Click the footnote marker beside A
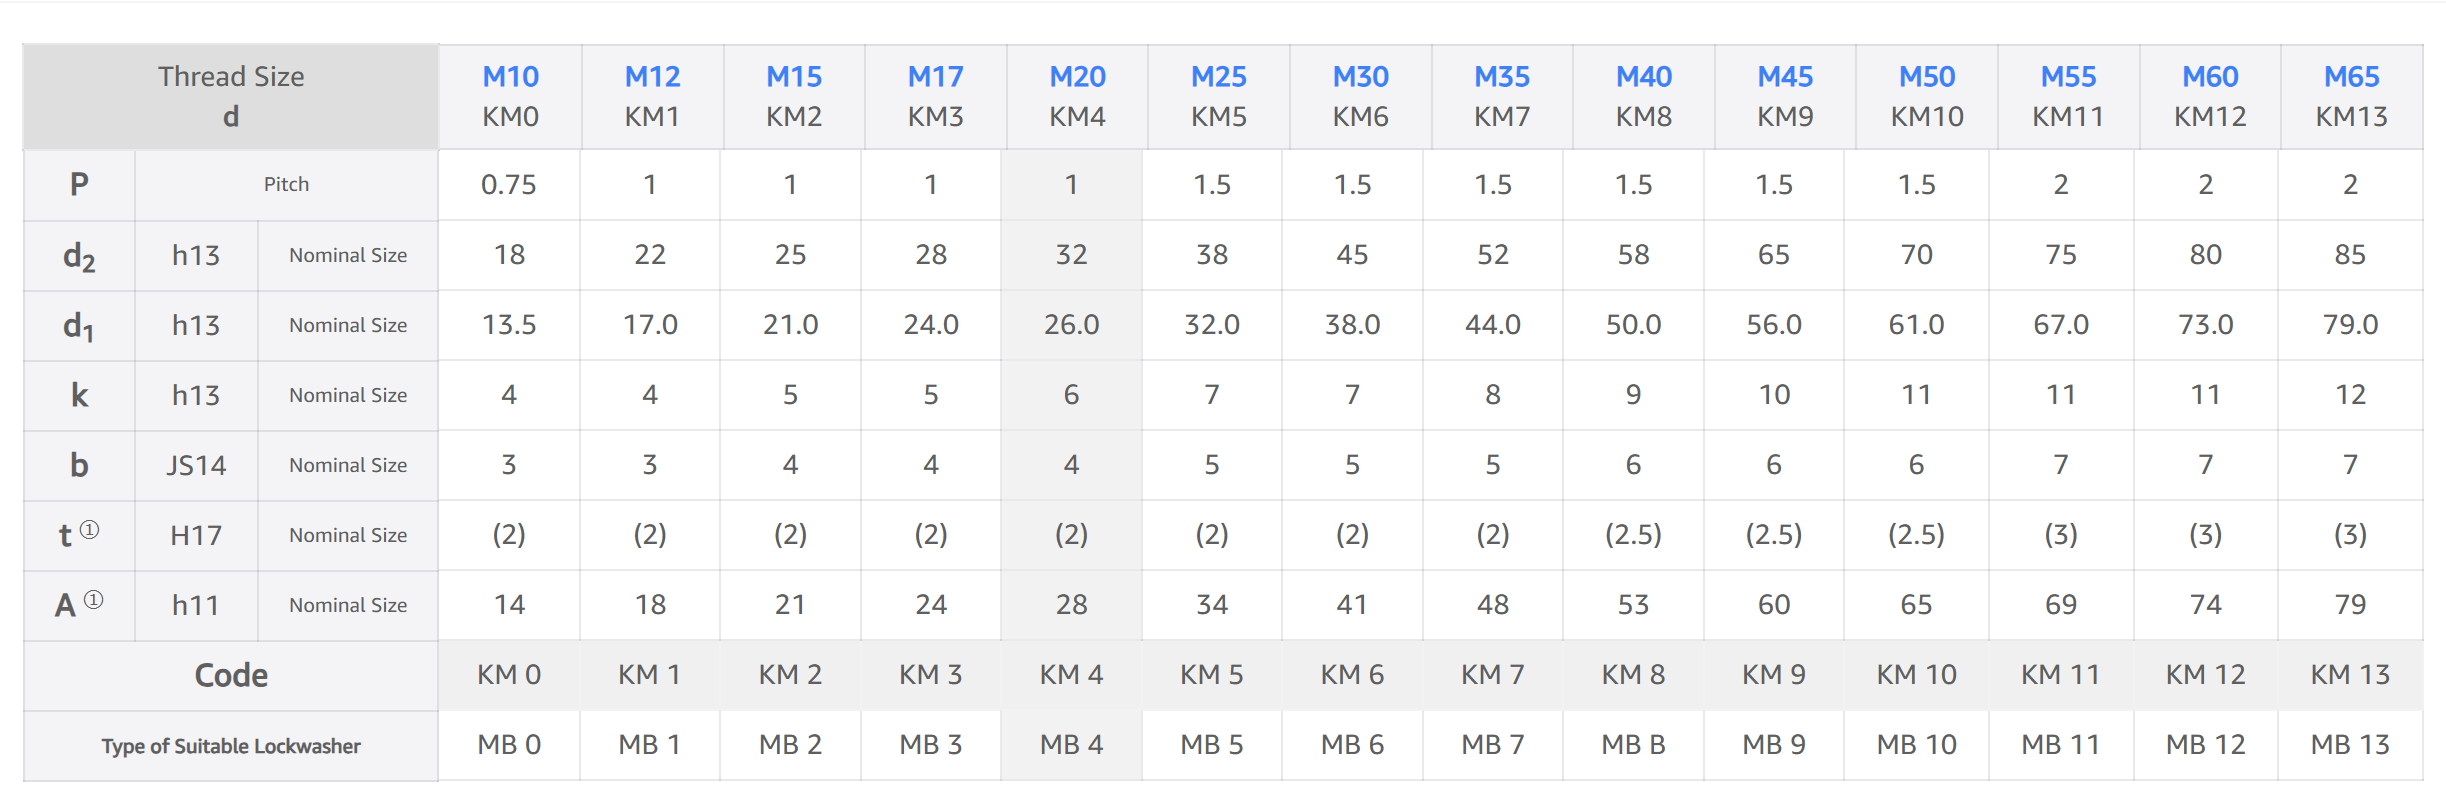 point(93,600)
